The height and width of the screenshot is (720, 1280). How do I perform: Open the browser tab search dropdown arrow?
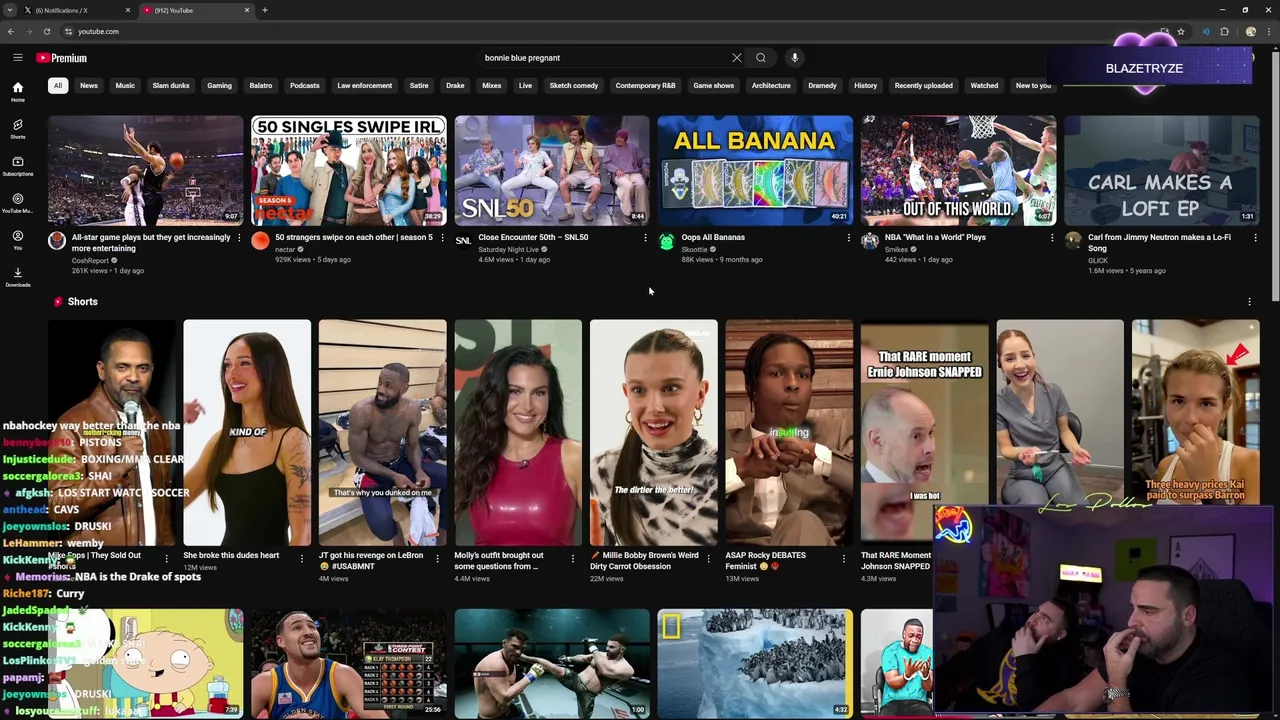click(x=10, y=10)
